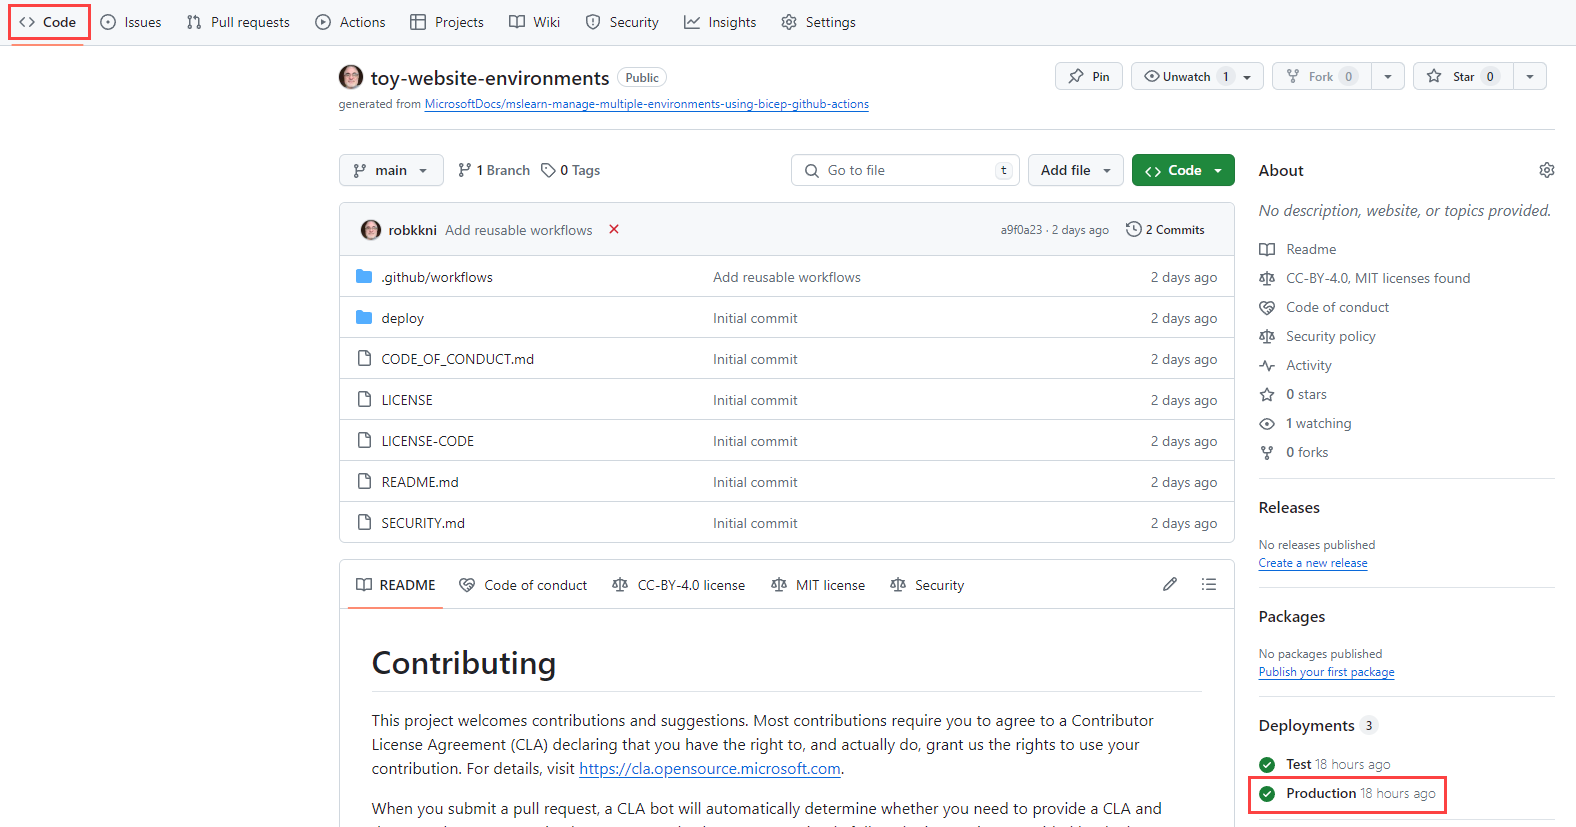
Task: Open the Issues tab
Action: coord(131,22)
